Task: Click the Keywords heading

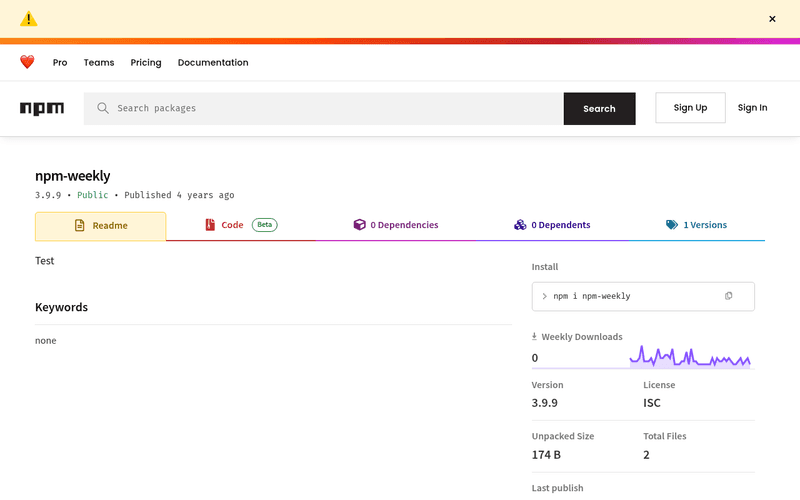Action: coord(61,307)
